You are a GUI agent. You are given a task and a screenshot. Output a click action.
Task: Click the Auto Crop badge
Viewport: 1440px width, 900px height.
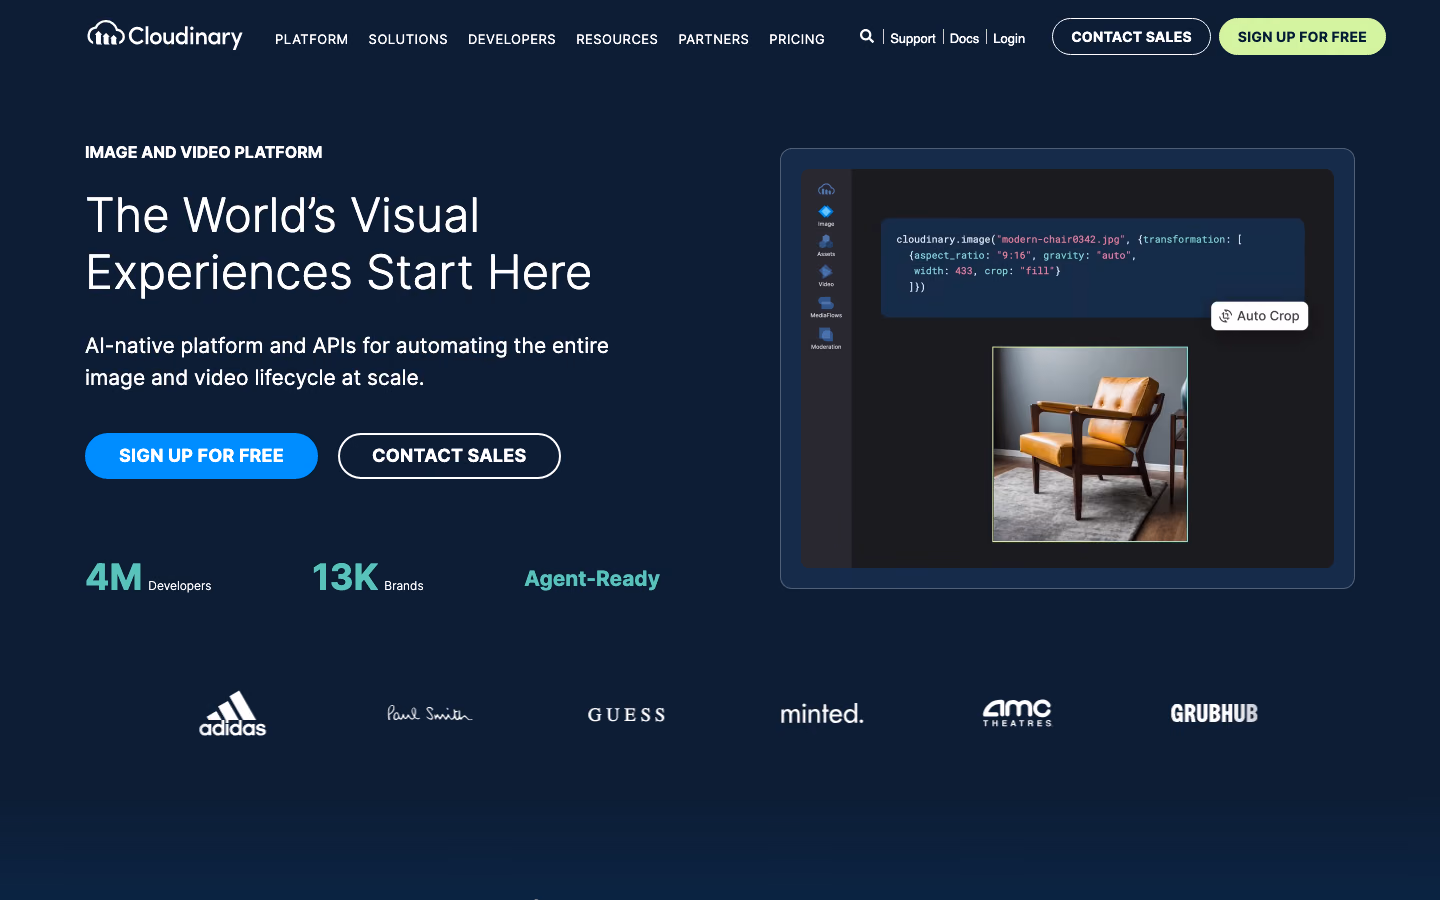[x=1260, y=316]
